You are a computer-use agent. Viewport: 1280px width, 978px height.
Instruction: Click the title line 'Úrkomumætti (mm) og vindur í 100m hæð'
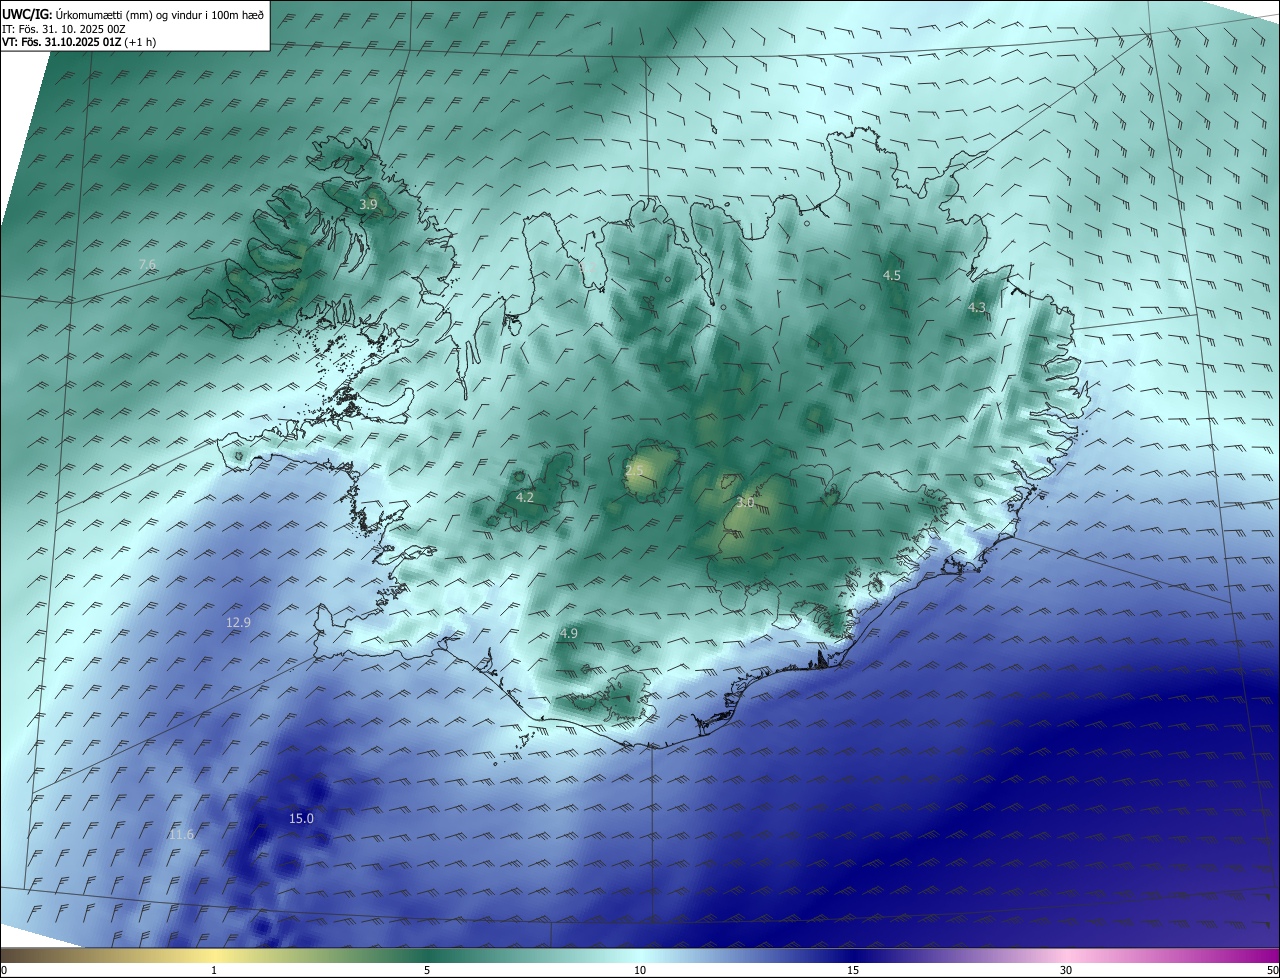(160, 15)
